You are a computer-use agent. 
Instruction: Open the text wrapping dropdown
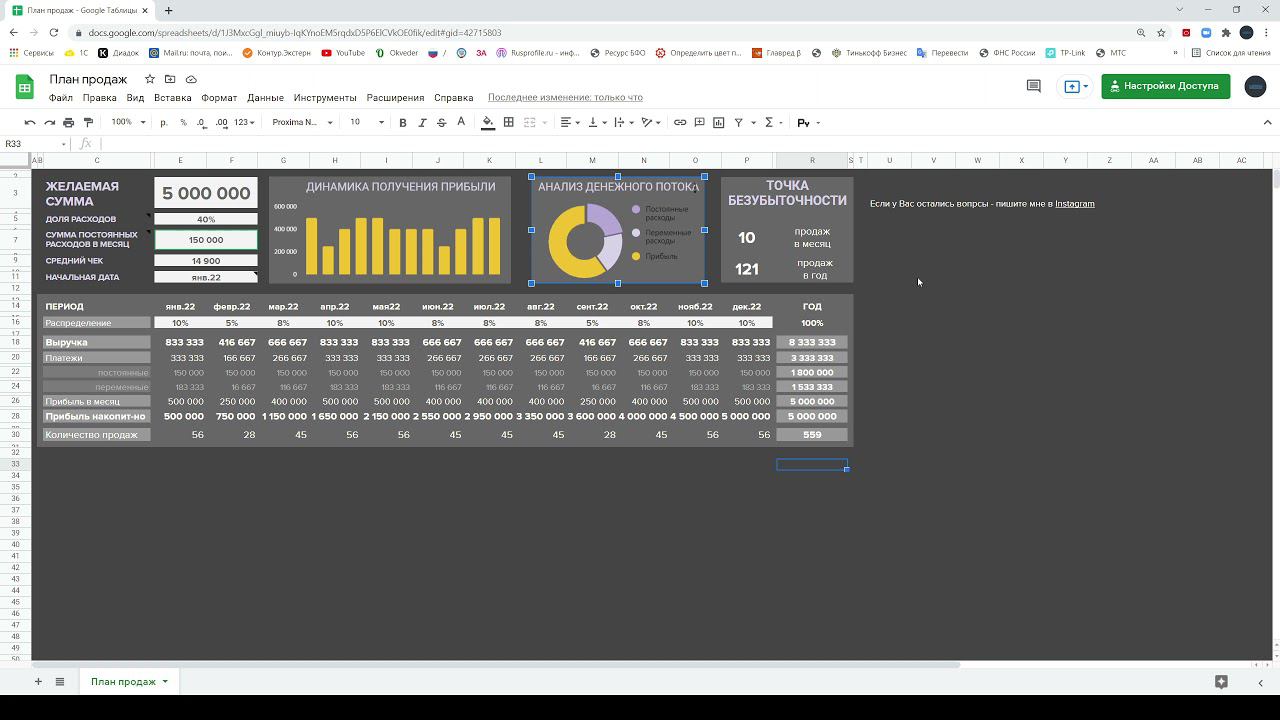(x=623, y=122)
